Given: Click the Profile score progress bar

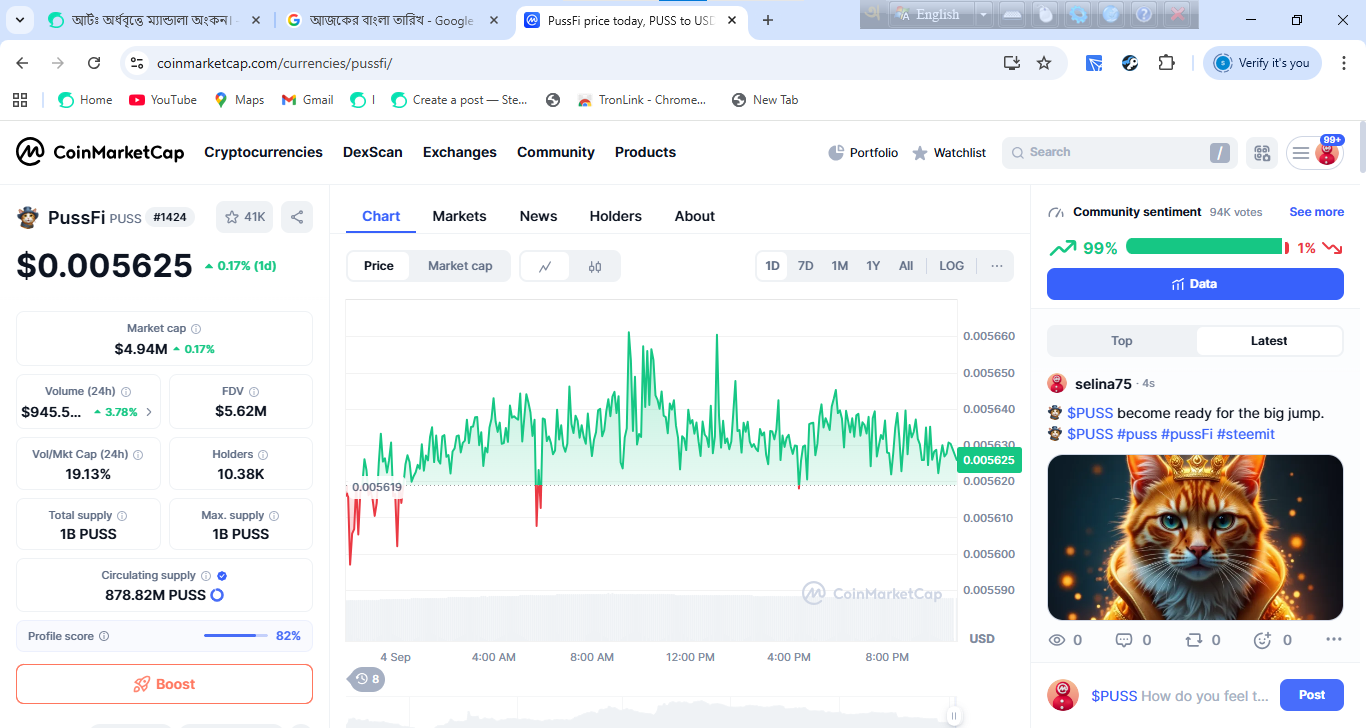Looking at the screenshot, I should [x=236, y=636].
